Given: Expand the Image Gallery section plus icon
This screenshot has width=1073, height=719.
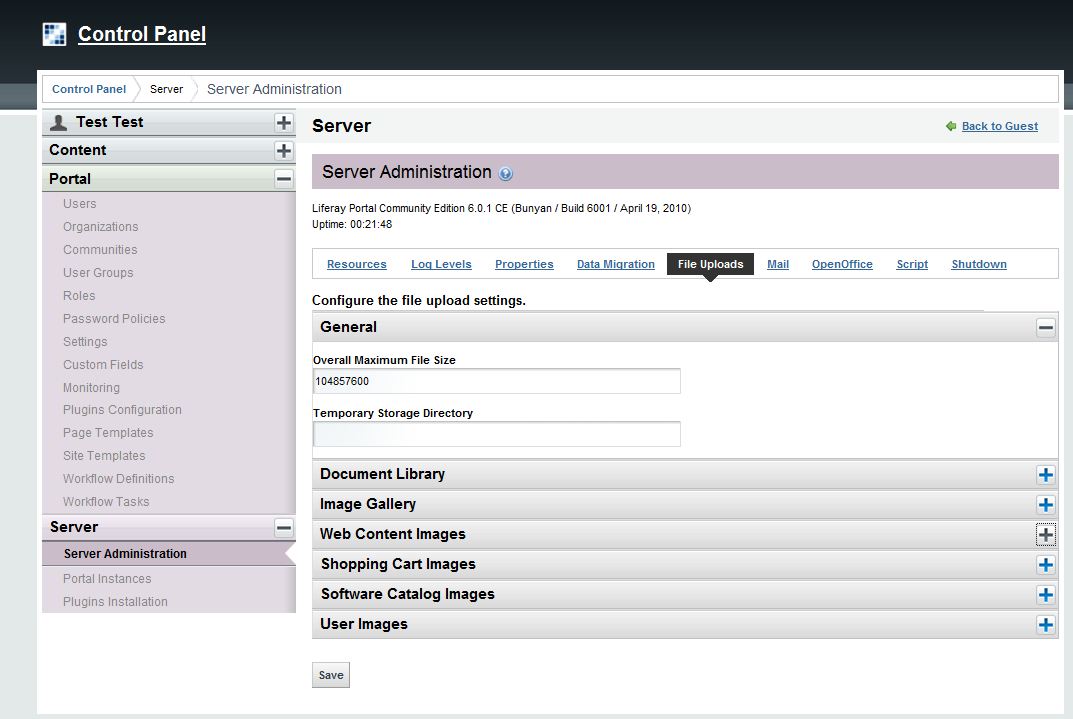Looking at the screenshot, I should point(1045,505).
